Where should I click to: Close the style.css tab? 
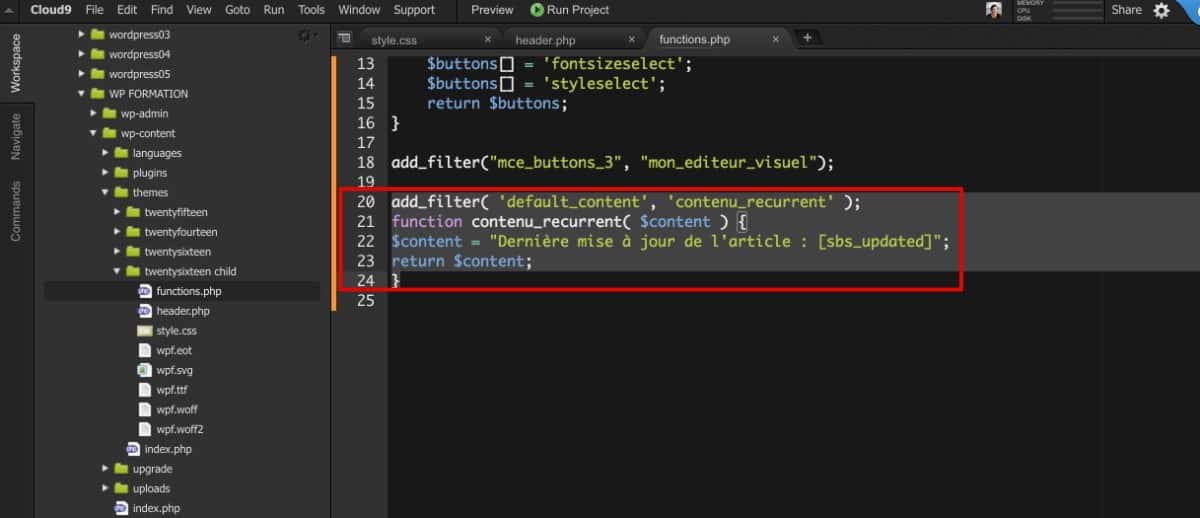point(488,39)
